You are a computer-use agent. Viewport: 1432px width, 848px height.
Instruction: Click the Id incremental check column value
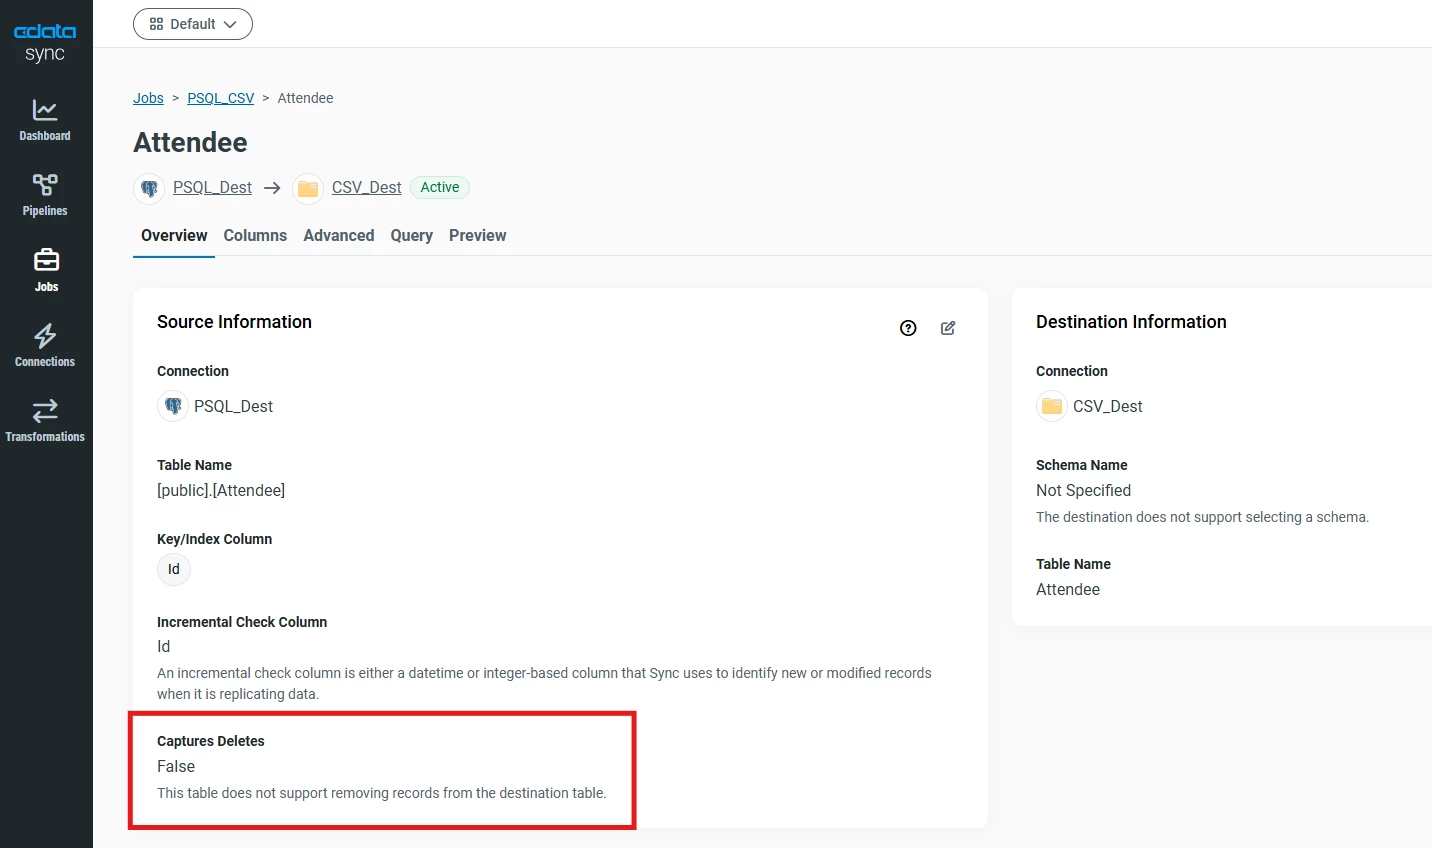click(164, 646)
